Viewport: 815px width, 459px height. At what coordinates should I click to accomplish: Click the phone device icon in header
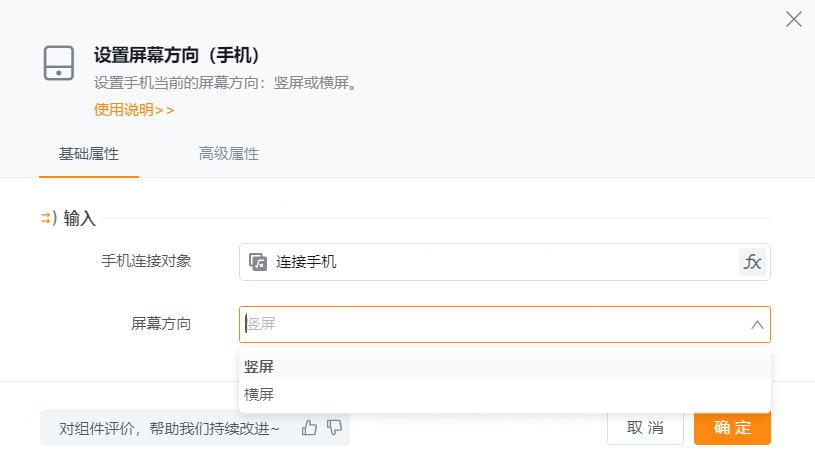[59, 63]
